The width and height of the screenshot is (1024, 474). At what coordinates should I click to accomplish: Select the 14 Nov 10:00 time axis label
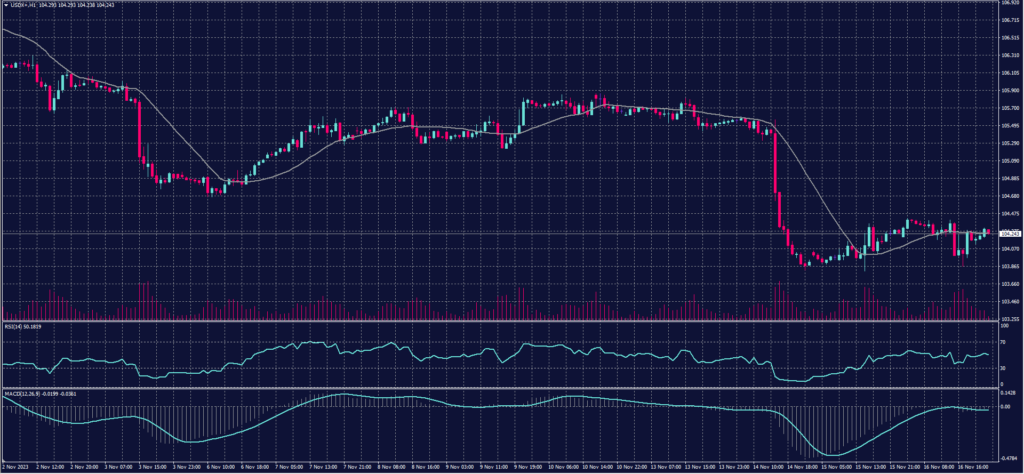point(766,467)
